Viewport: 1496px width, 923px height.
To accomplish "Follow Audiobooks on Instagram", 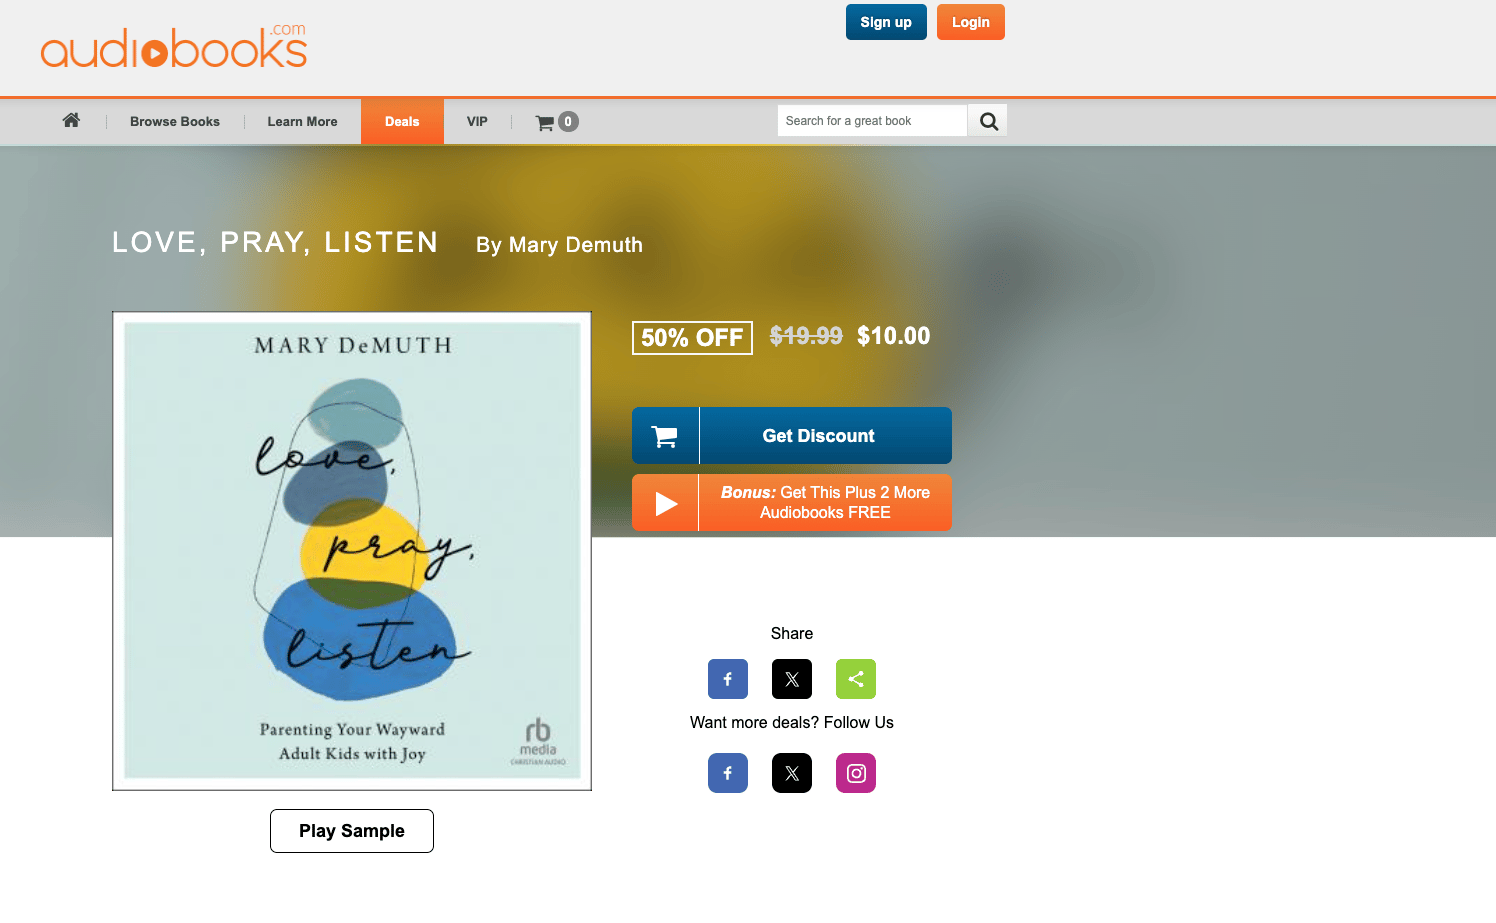I will (x=856, y=773).
